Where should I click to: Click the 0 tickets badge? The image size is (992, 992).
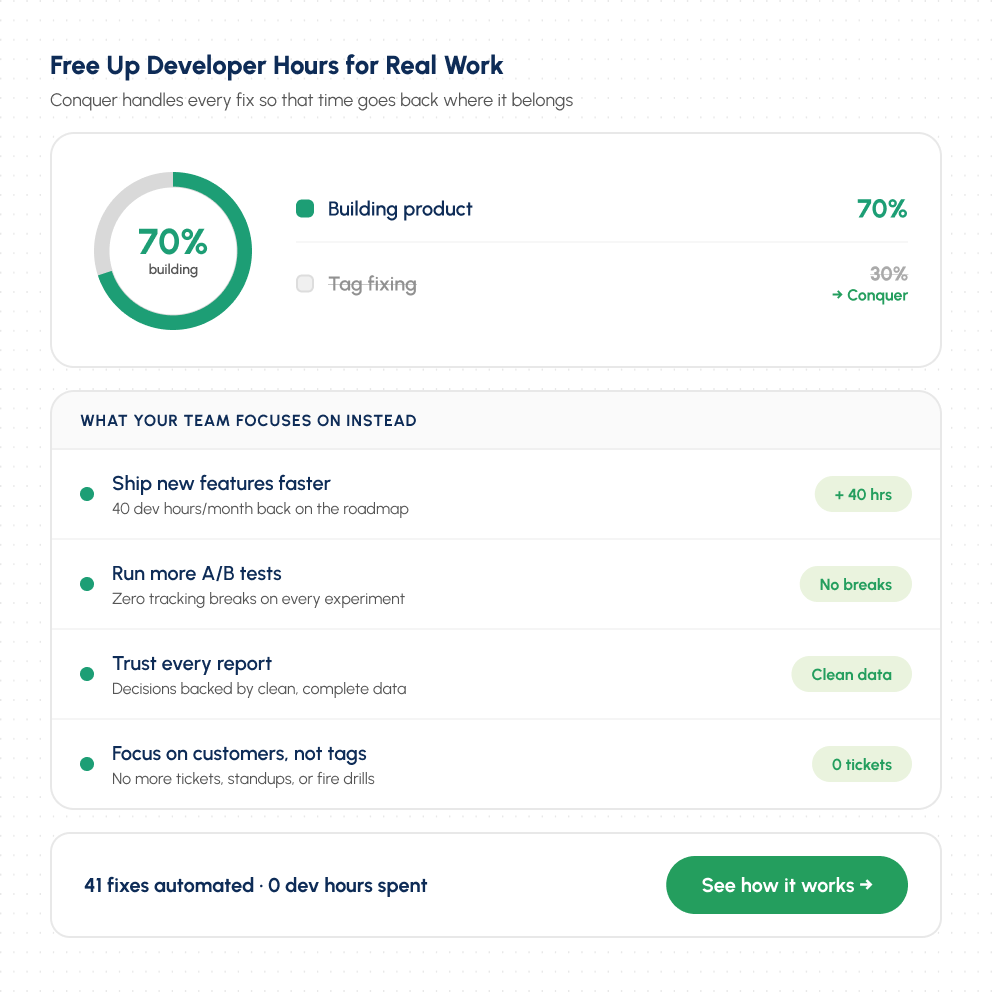click(x=862, y=764)
